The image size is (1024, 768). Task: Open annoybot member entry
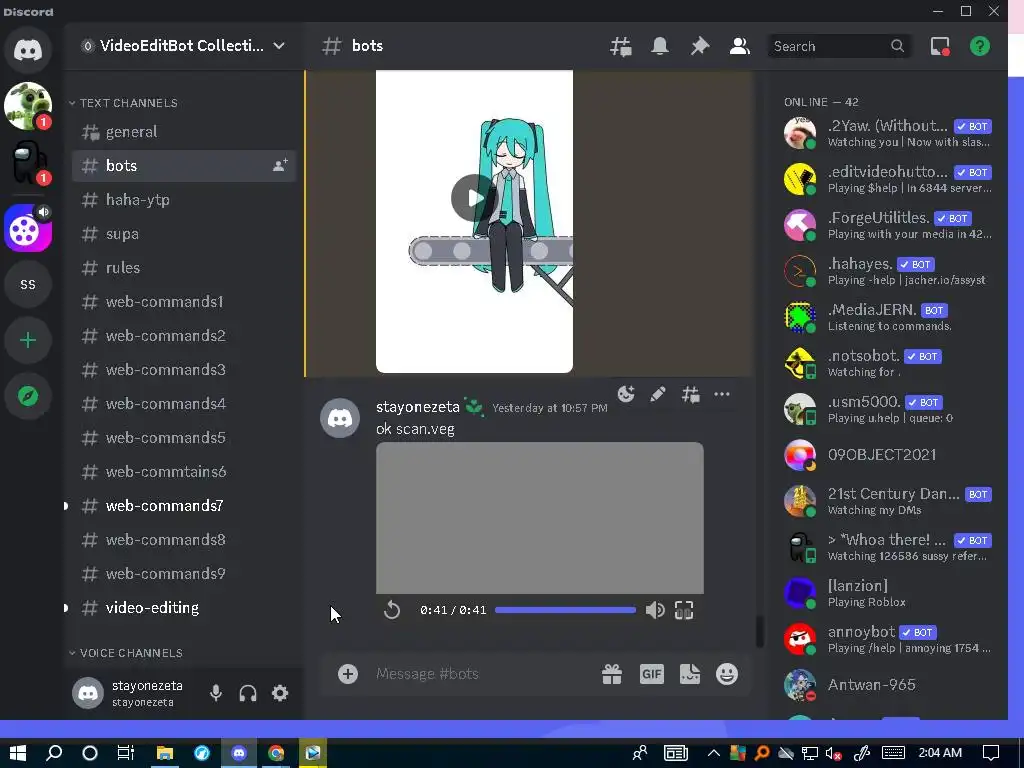(x=888, y=639)
